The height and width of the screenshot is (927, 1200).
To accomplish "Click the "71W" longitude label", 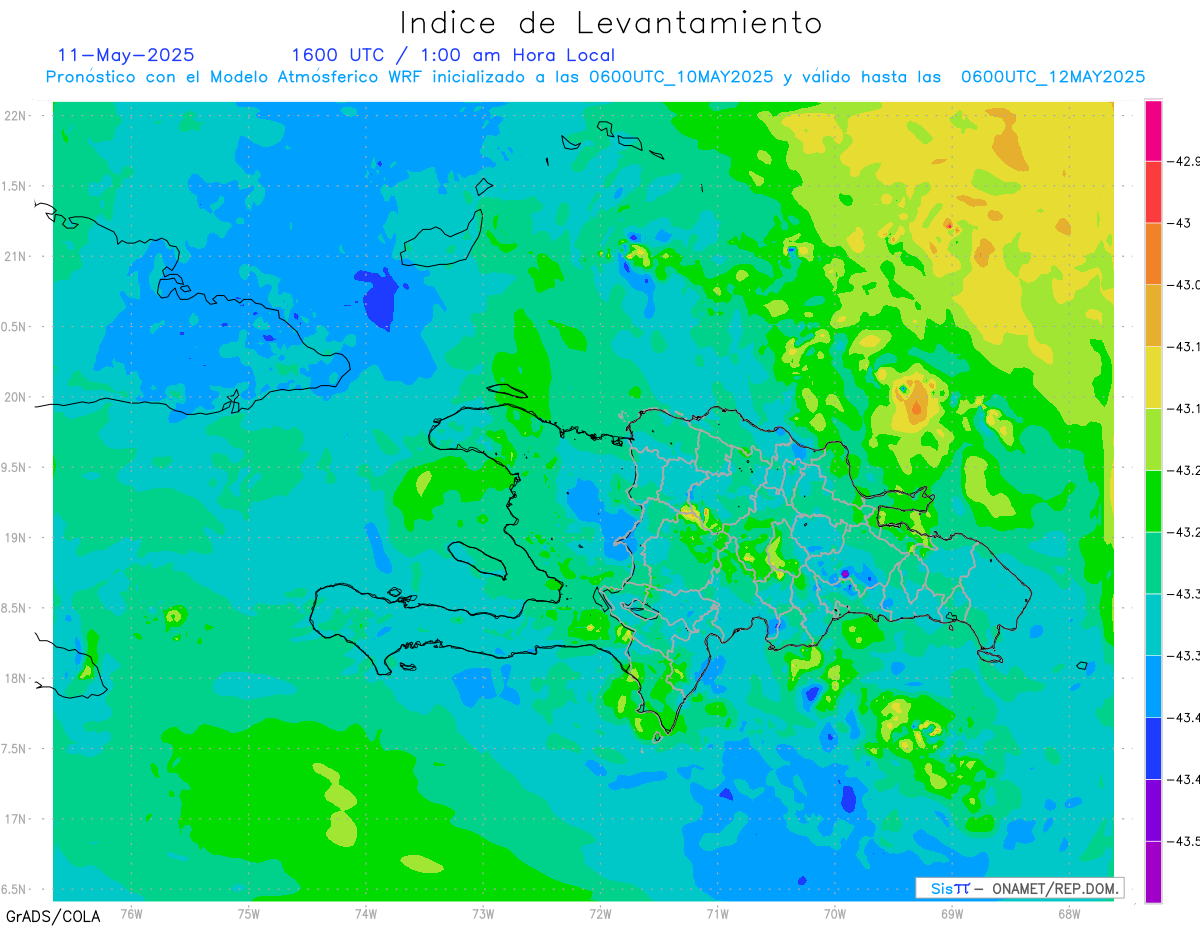I will [718, 913].
